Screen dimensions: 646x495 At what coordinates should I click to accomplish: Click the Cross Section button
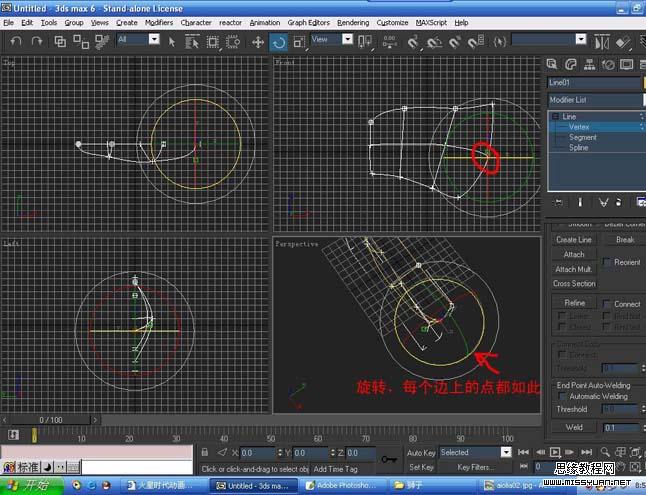coord(574,284)
